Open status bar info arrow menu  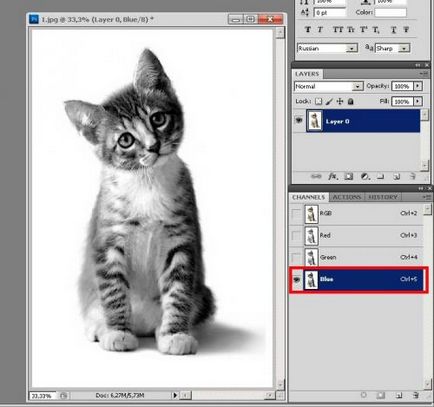pos(175,395)
